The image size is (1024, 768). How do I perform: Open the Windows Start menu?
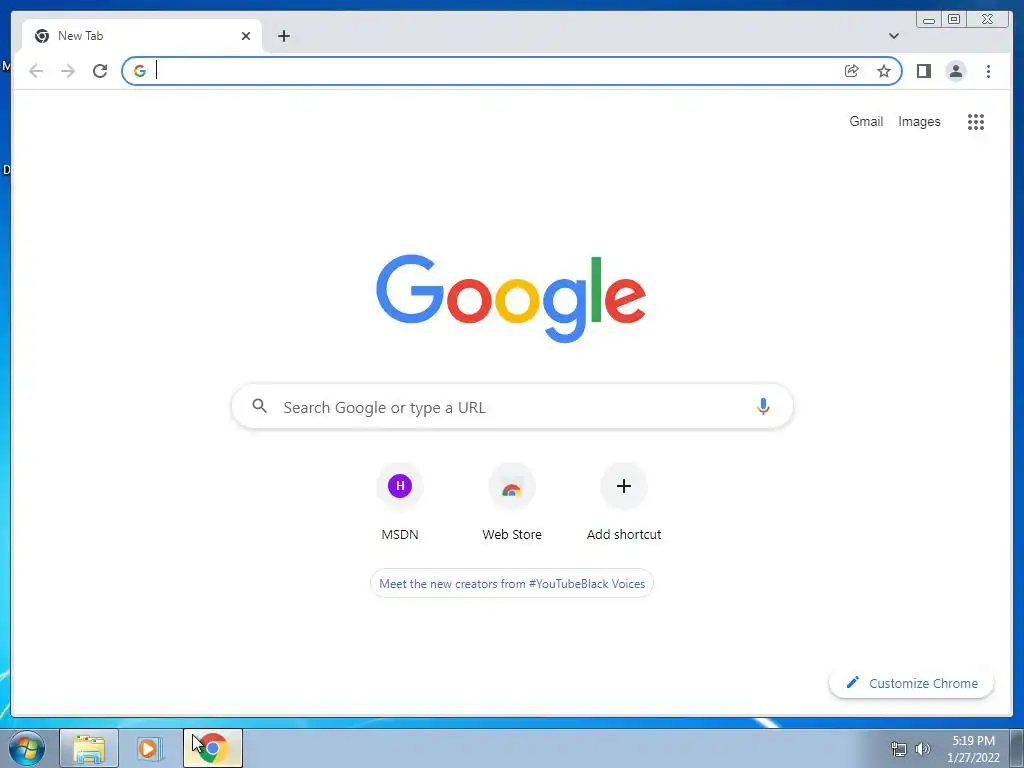(26, 748)
